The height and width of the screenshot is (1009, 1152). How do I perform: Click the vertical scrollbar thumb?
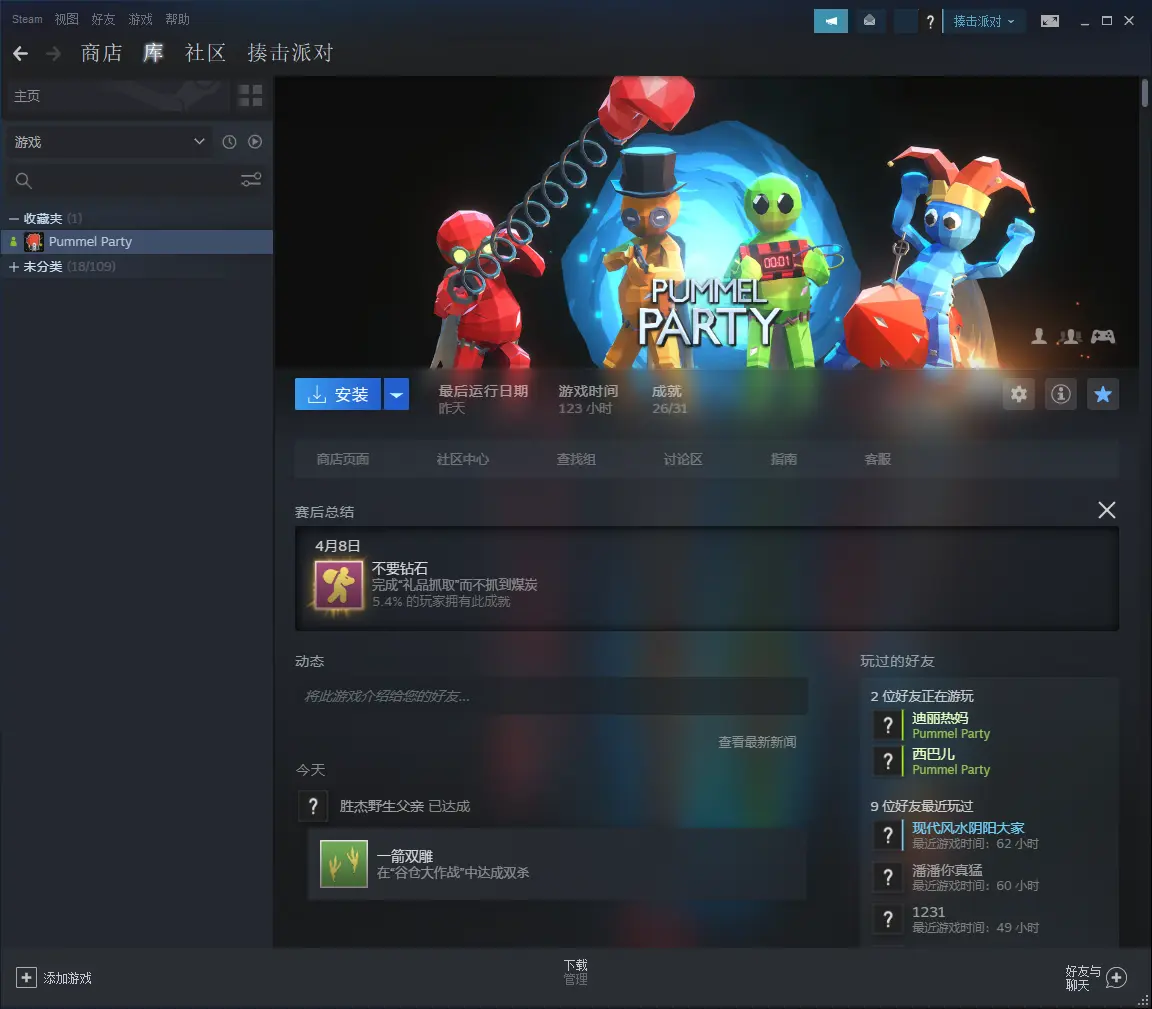coord(1145,93)
